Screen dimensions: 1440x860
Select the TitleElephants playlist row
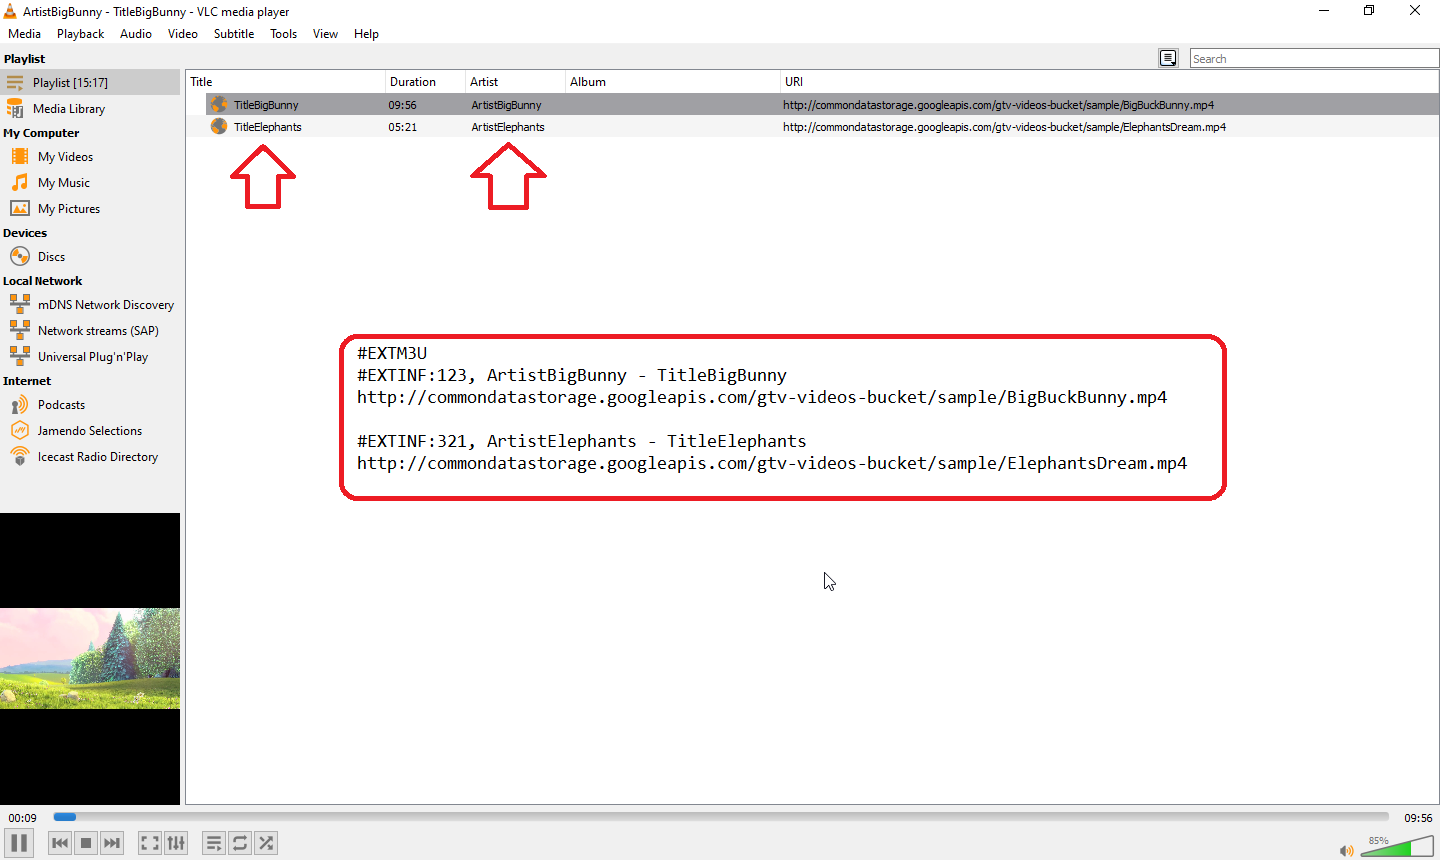pyautogui.click(x=812, y=127)
